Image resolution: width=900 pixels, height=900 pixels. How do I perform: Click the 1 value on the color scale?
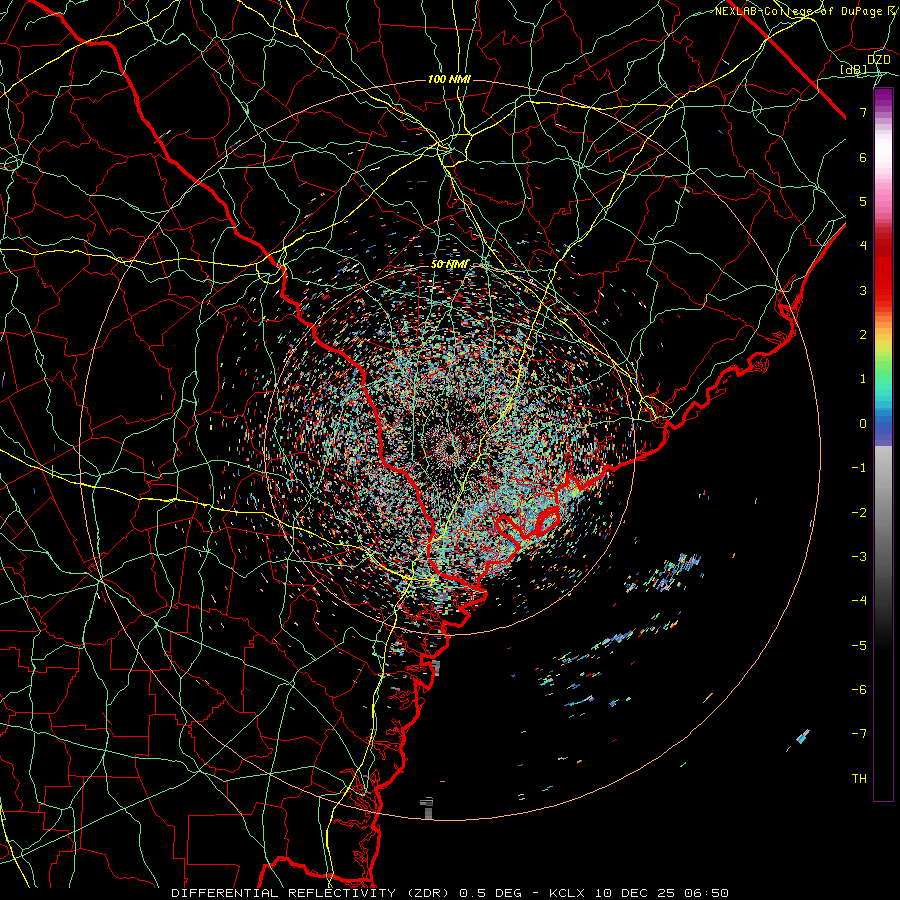pos(863,379)
